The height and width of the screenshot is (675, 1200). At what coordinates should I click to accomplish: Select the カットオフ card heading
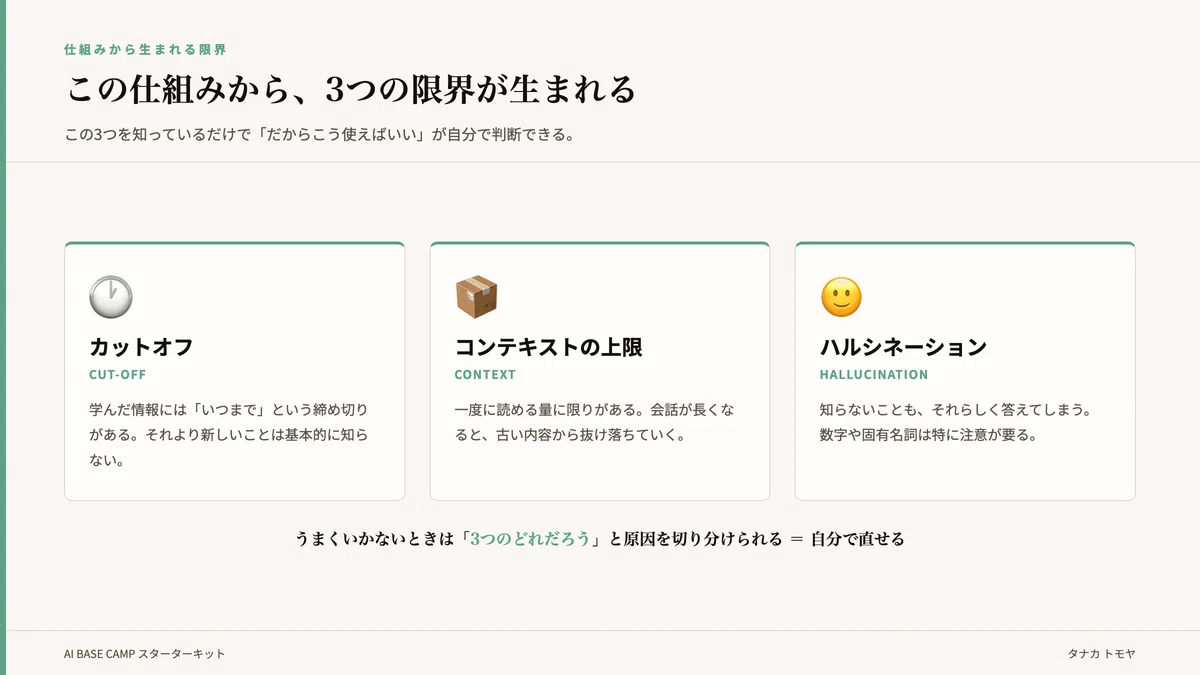[x=141, y=347]
